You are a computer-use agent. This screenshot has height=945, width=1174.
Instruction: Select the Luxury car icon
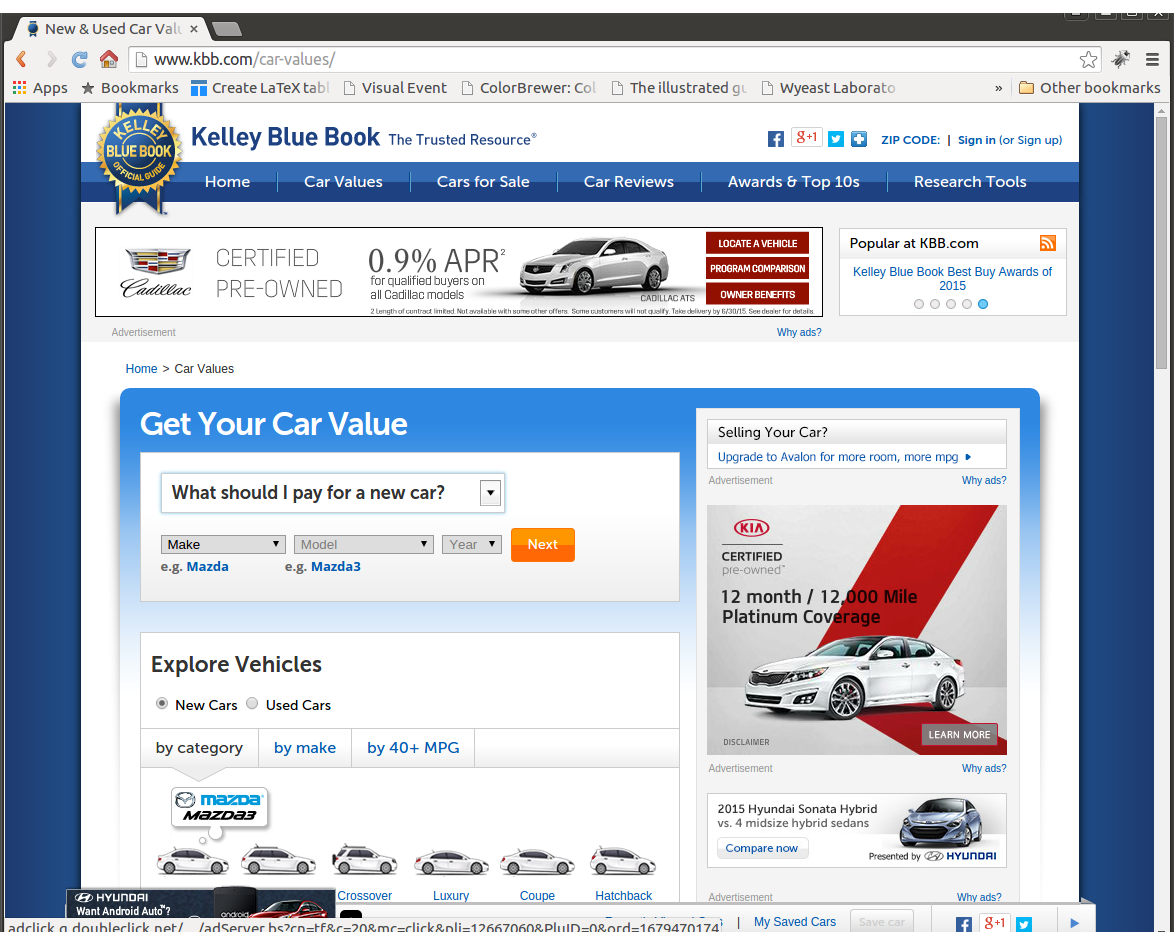451,862
